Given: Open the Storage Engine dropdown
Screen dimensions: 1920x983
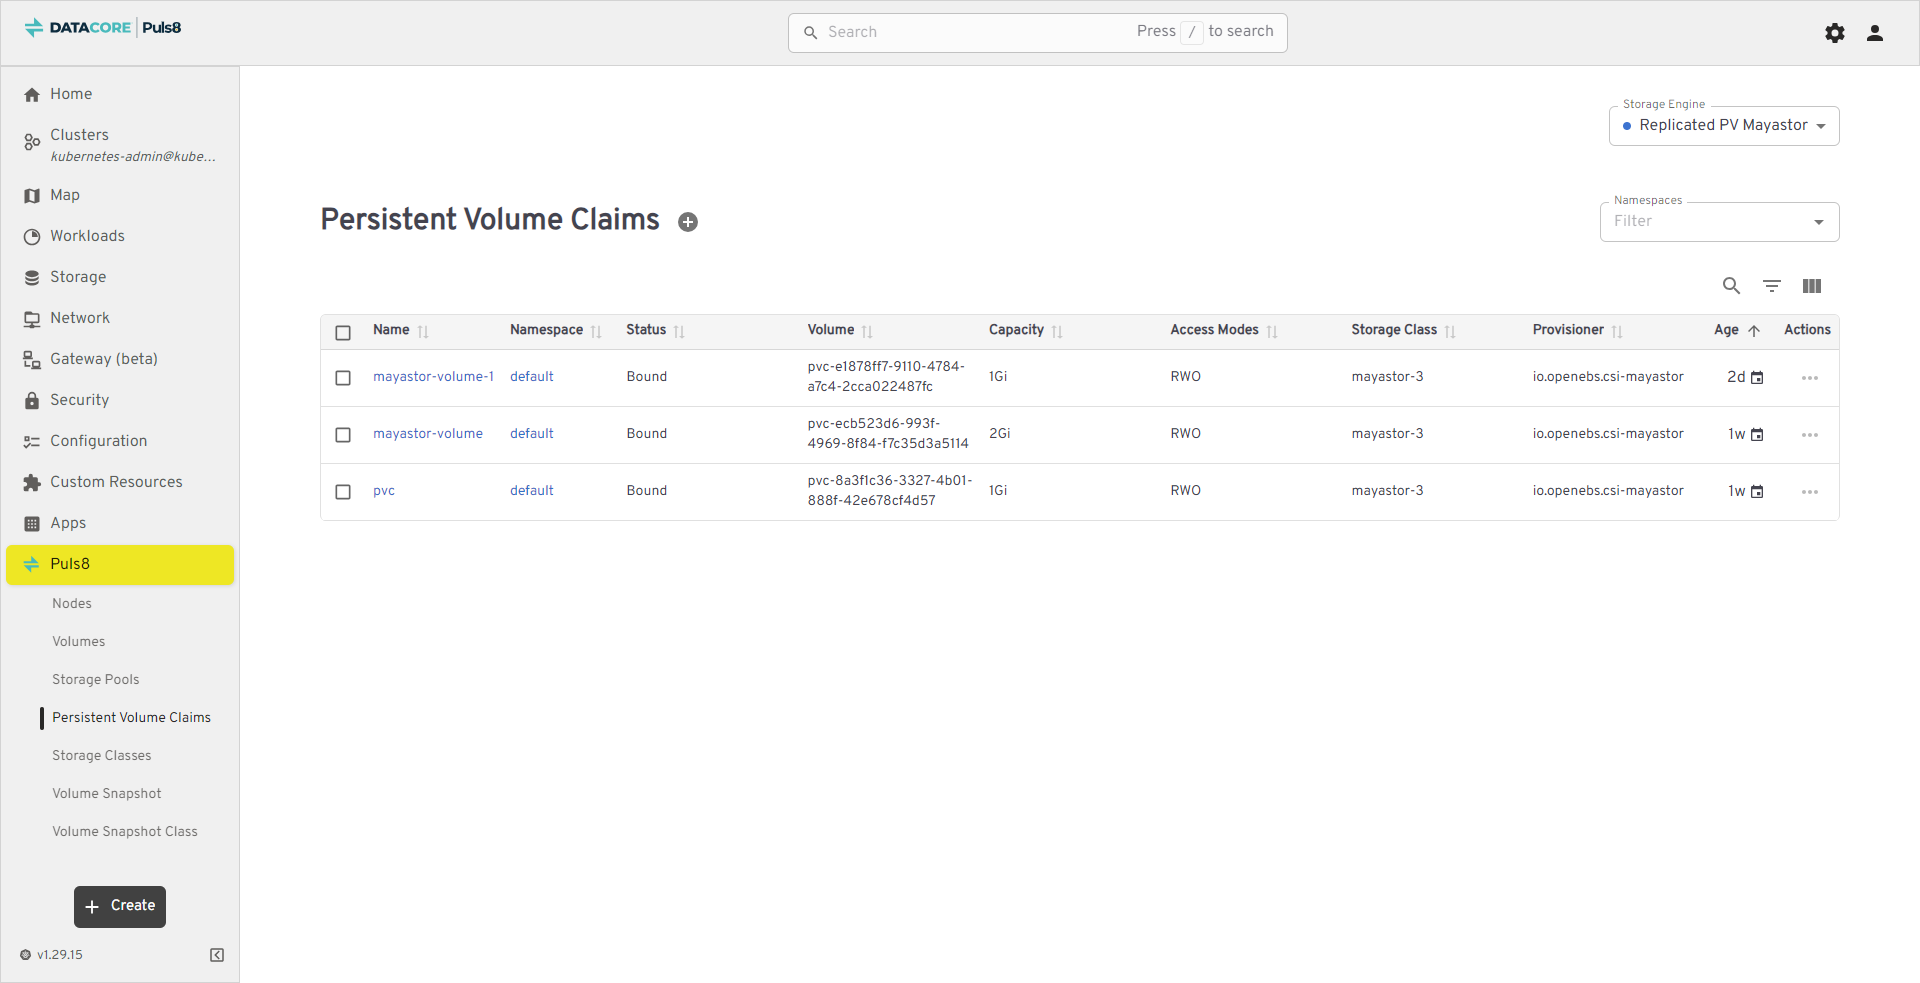Looking at the screenshot, I should [1723, 126].
